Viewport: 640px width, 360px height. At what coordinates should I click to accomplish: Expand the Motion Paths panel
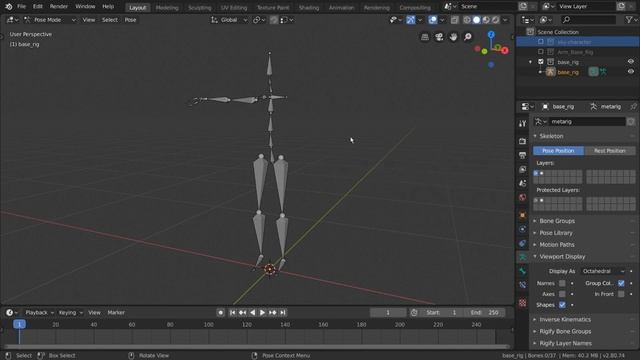556,244
